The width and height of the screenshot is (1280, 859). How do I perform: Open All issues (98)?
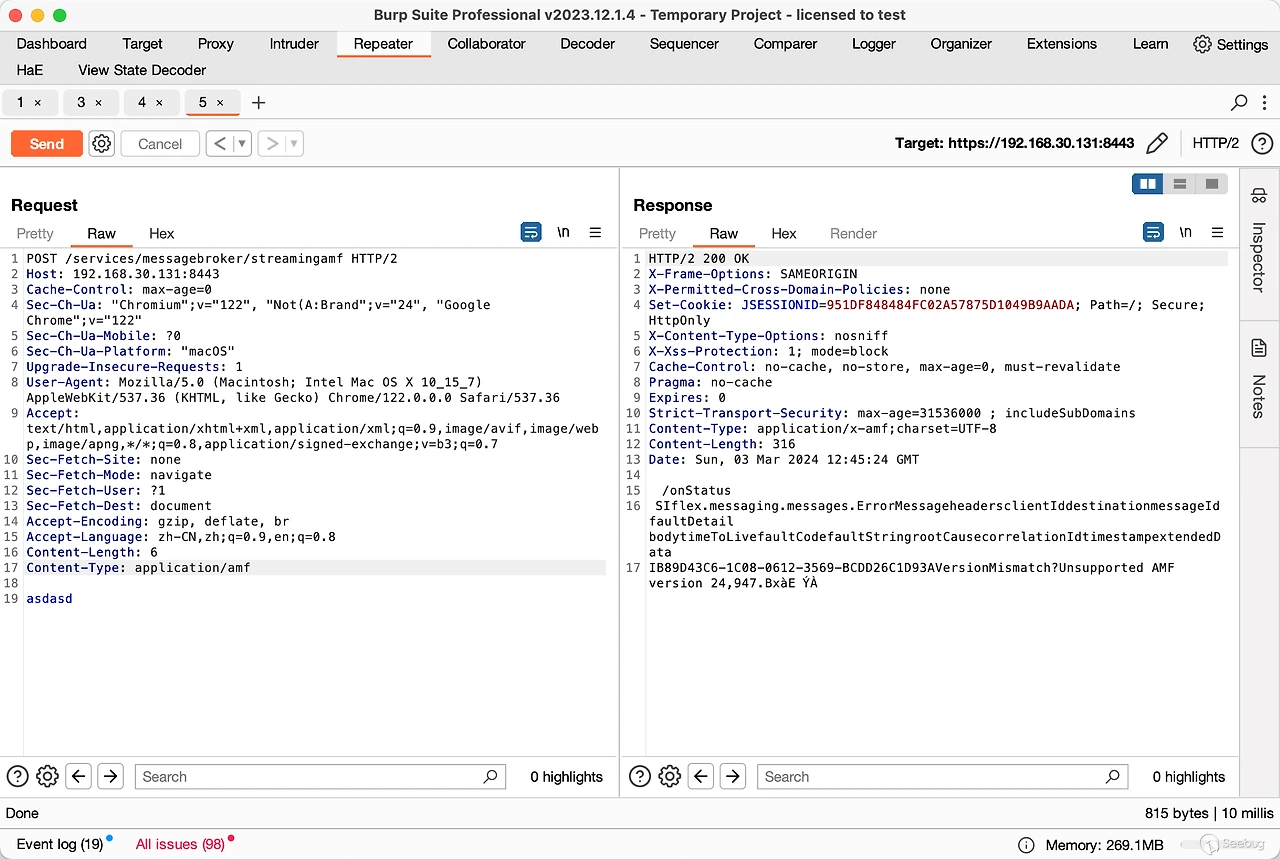pyautogui.click(x=180, y=844)
